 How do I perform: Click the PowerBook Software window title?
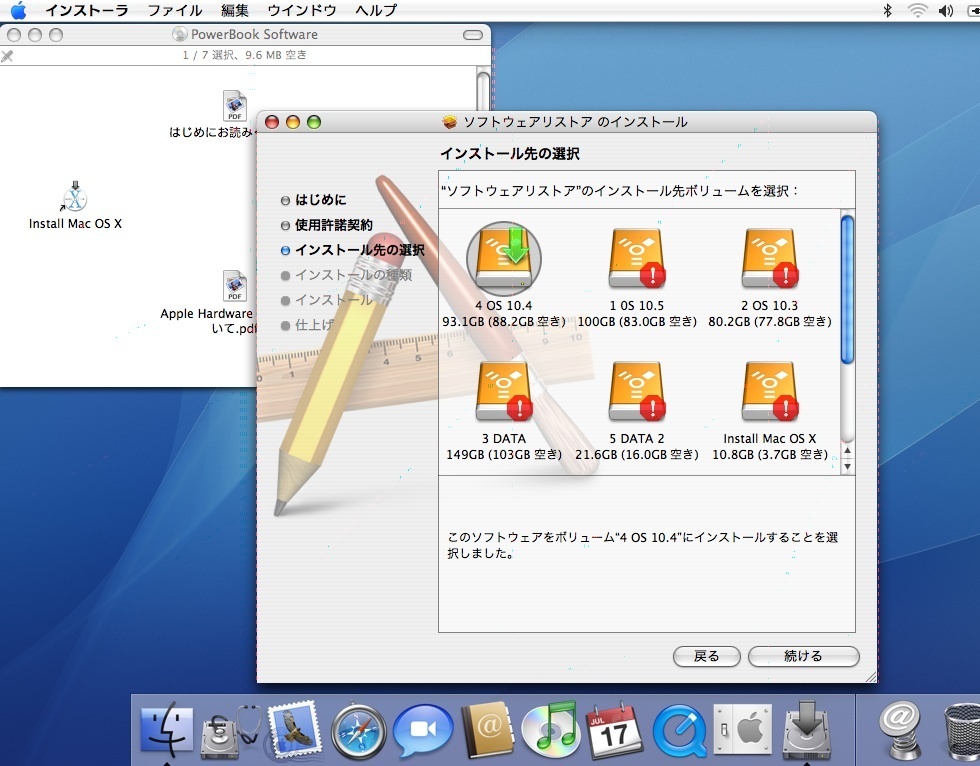254,34
